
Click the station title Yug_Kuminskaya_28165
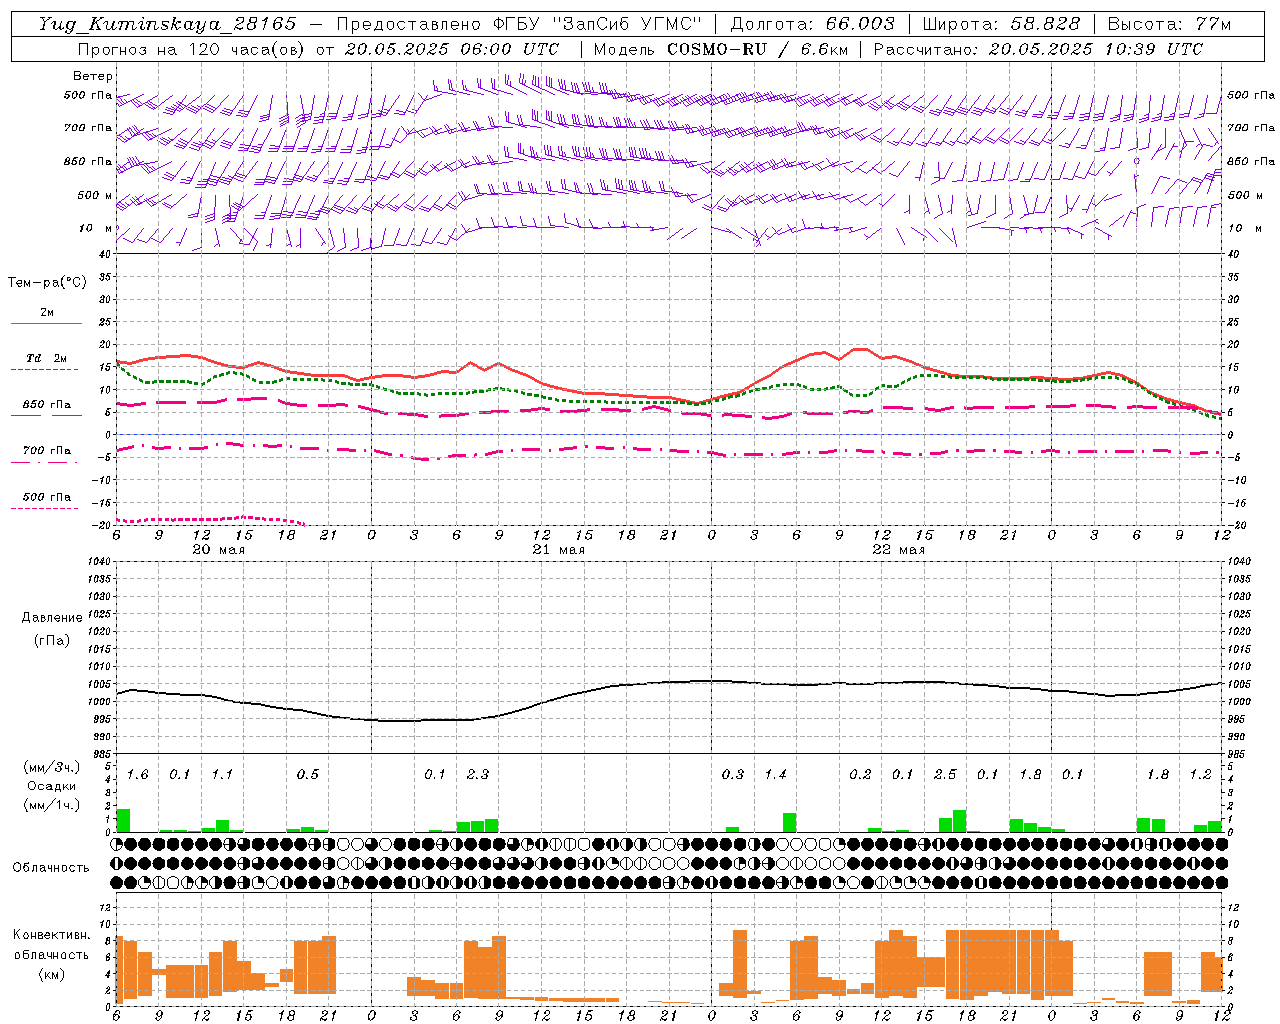pyautogui.click(x=167, y=24)
